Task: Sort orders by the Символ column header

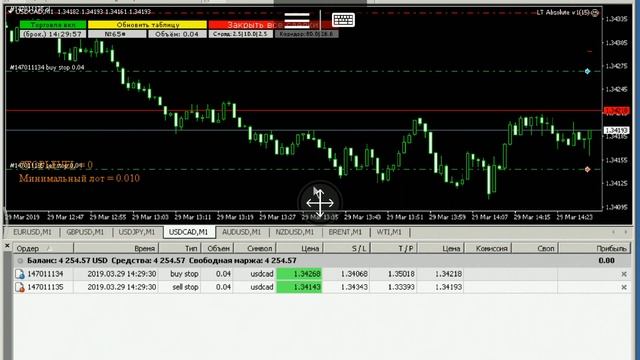Action: (x=255, y=248)
